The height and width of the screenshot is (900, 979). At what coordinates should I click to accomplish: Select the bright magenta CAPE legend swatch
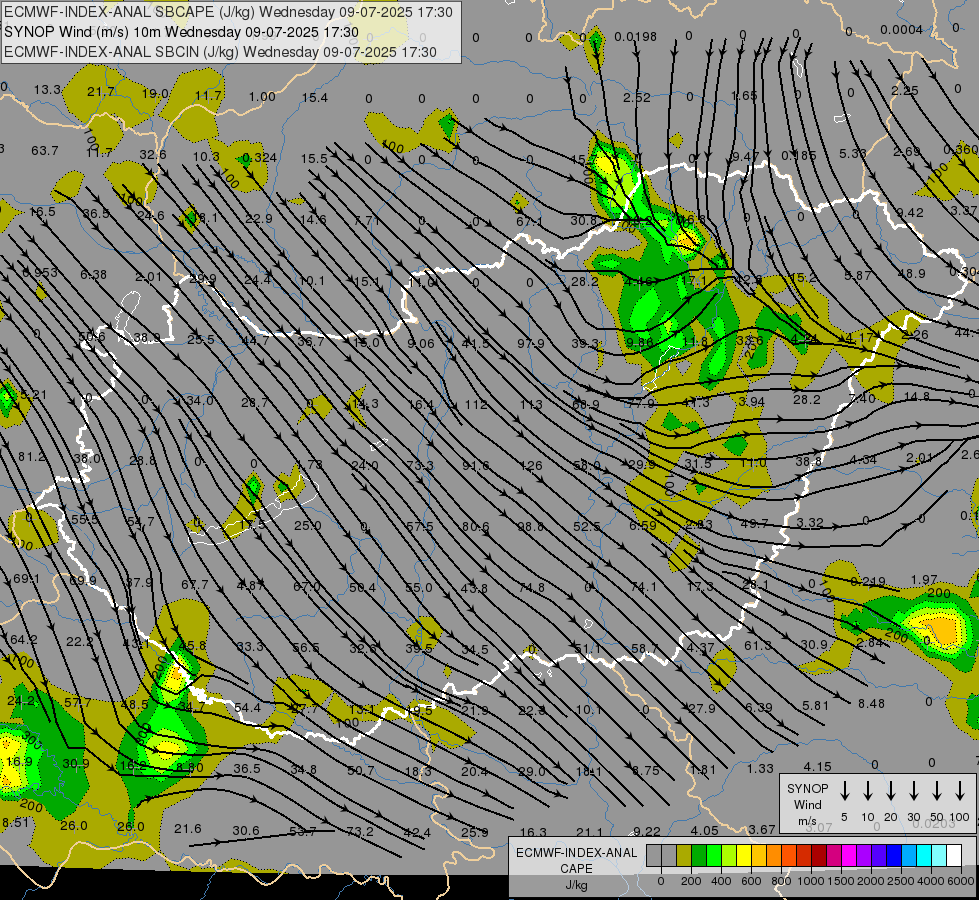point(849,856)
